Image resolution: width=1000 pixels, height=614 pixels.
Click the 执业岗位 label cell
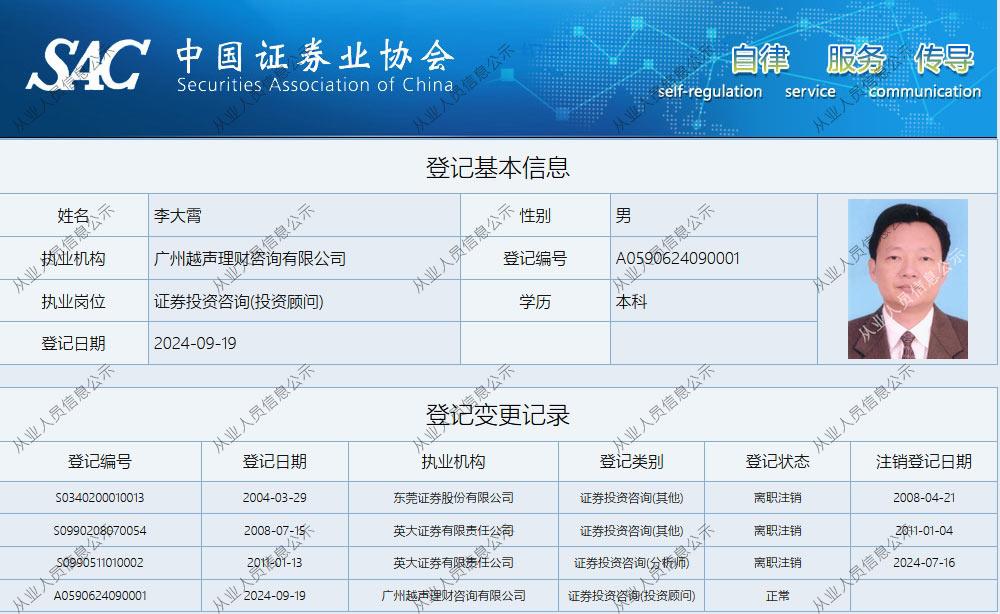pos(73,301)
